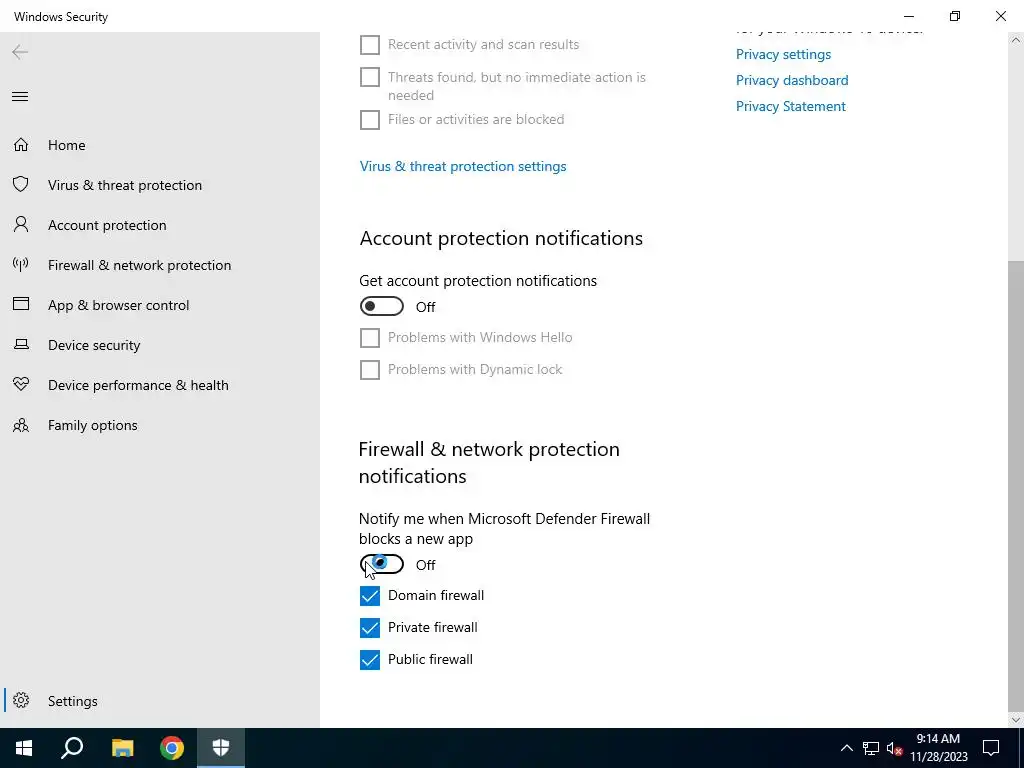Open Device performance & health page
The image size is (1024, 768).
tap(160, 385)
